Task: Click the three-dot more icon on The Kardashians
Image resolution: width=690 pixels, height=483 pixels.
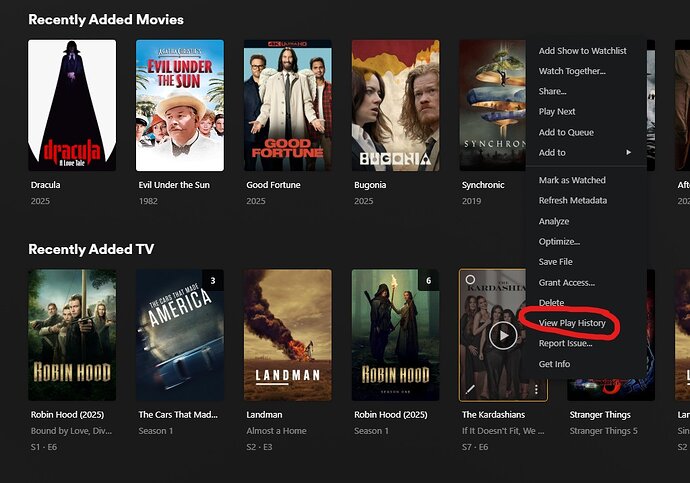Action: tap(536, 389)
